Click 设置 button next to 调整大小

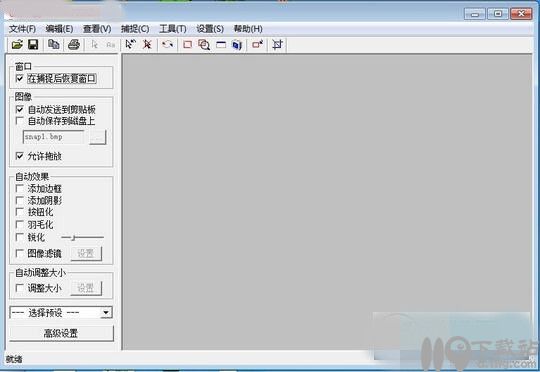tap(86, 288)
